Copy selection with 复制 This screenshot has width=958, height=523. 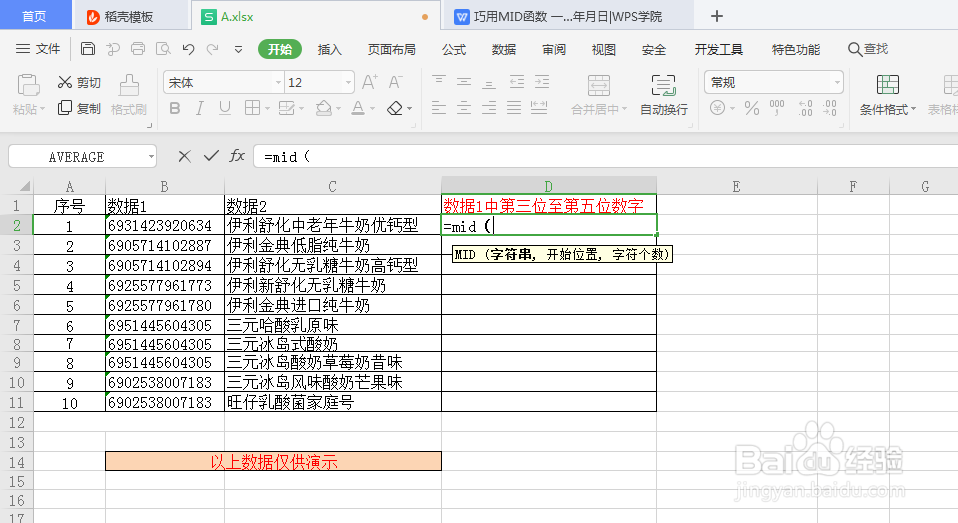coord(79,108)
